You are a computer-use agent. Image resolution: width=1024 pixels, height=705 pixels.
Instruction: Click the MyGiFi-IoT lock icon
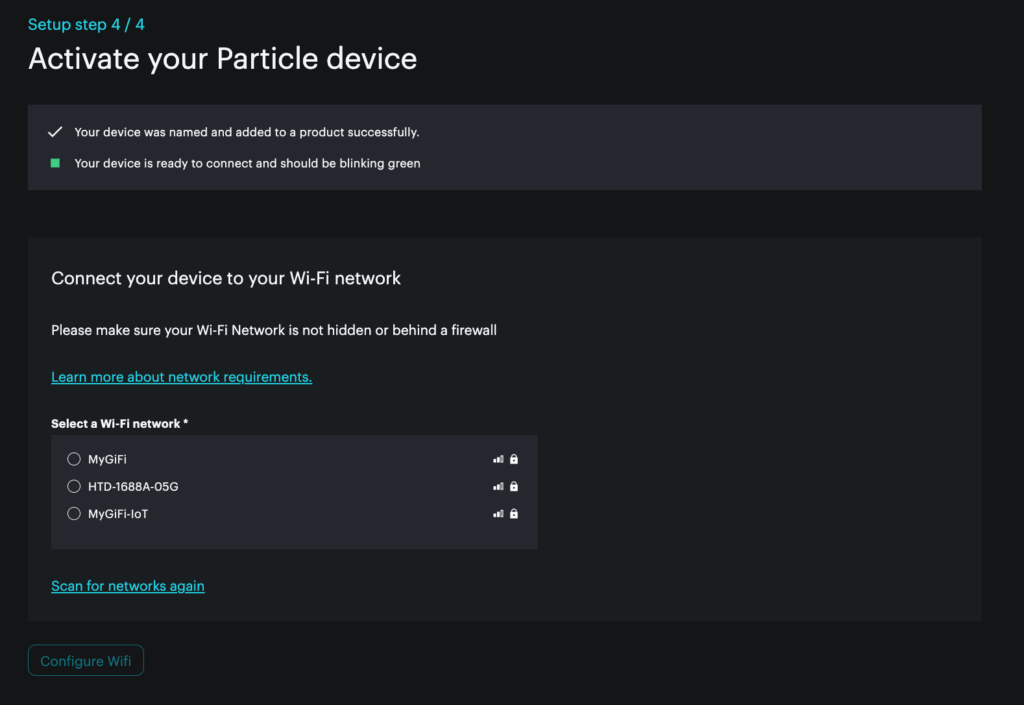coord(514,514)
